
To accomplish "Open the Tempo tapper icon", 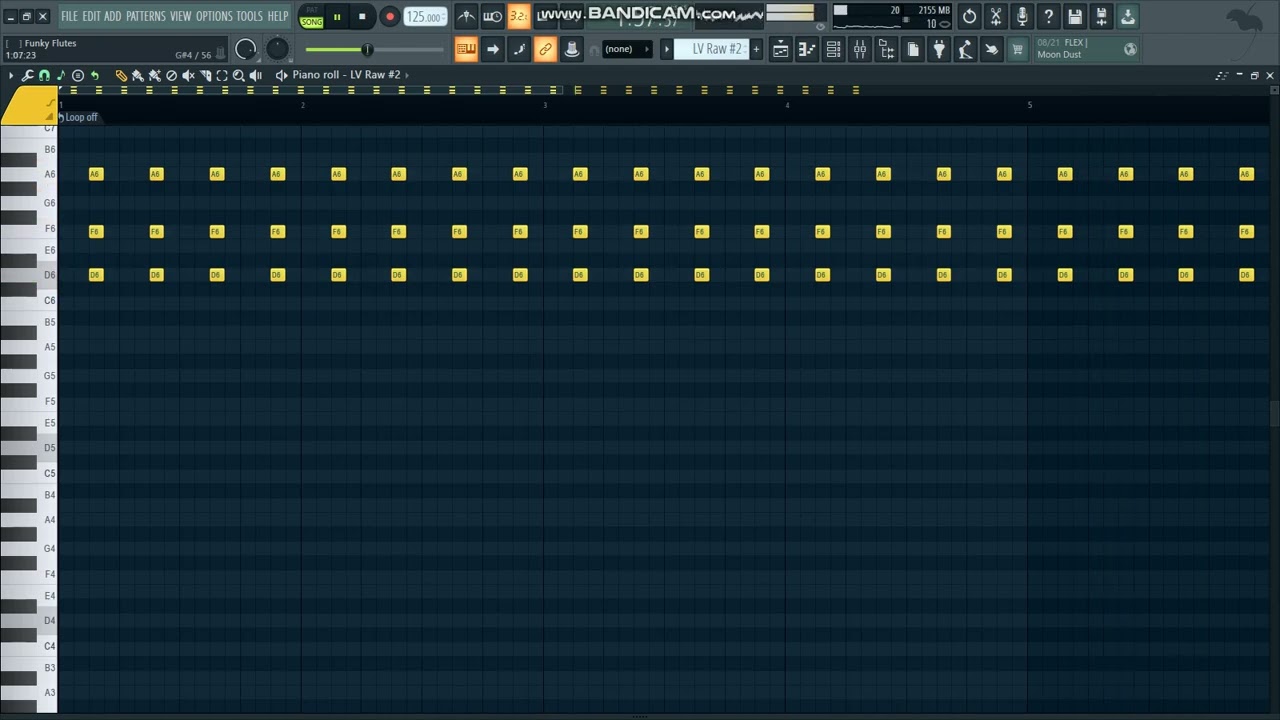I will pyautogui.click(x=965, y=49).
